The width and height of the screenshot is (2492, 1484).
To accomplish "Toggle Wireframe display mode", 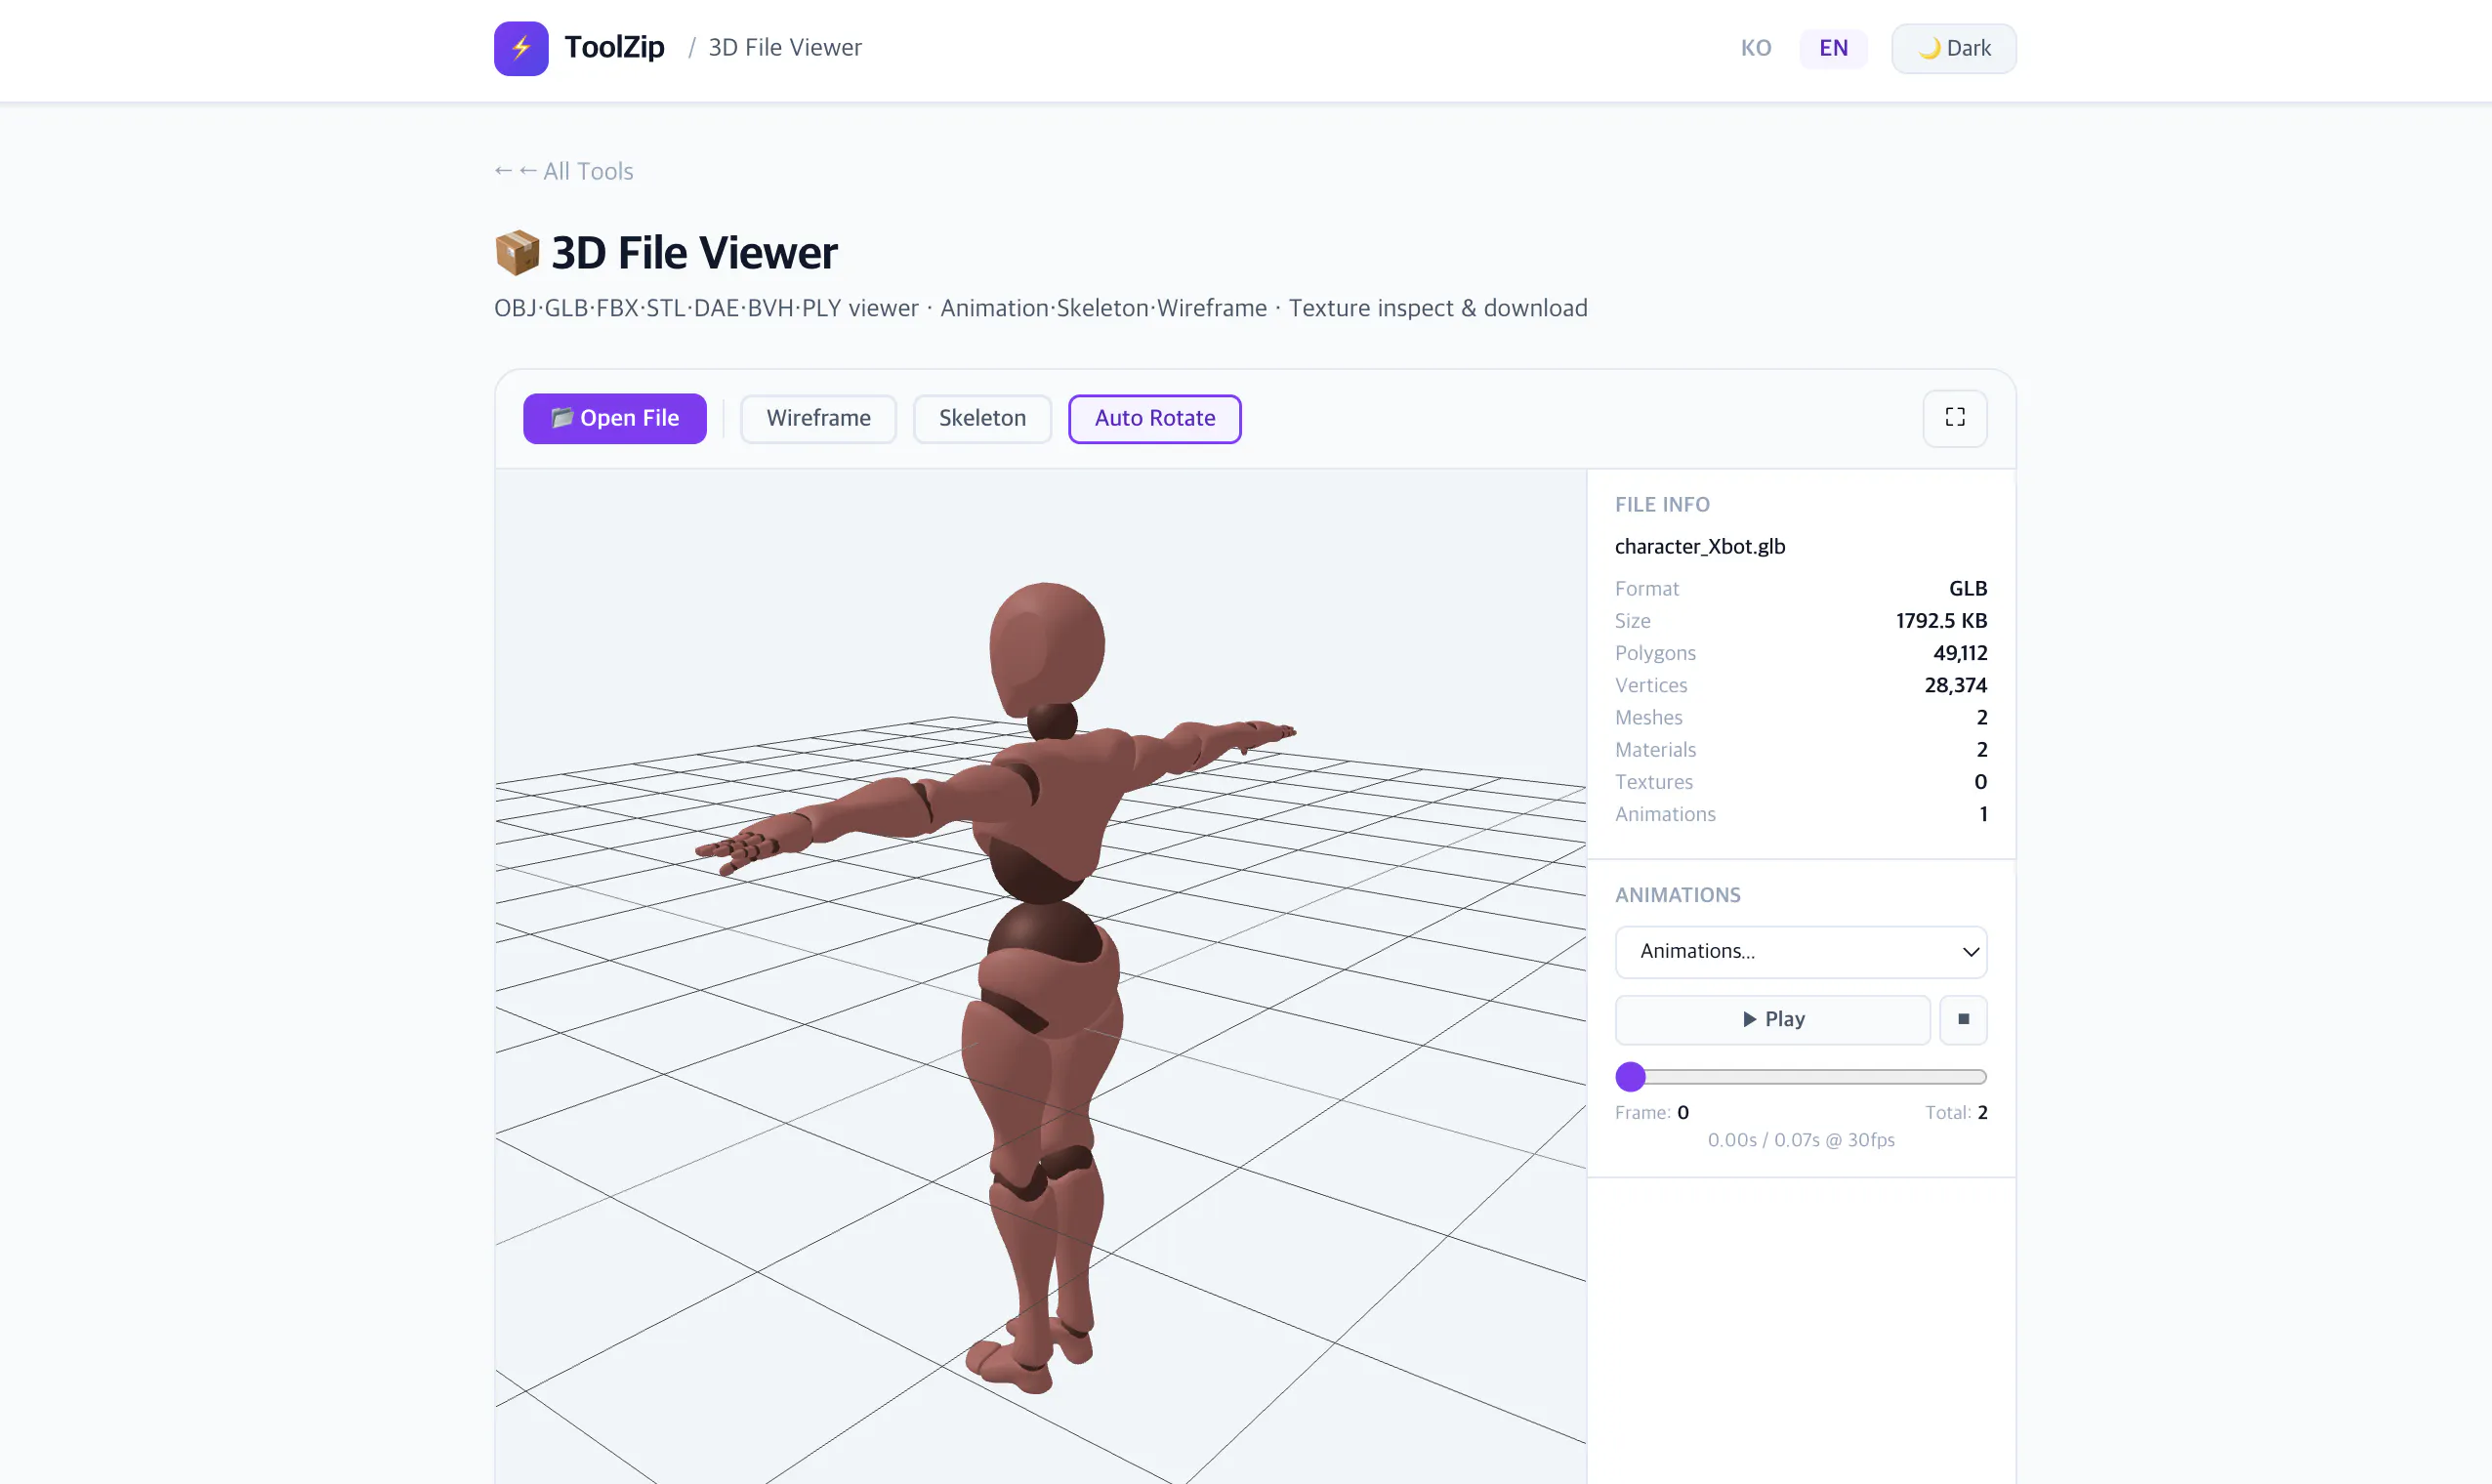I will click(x=818, y=418).
